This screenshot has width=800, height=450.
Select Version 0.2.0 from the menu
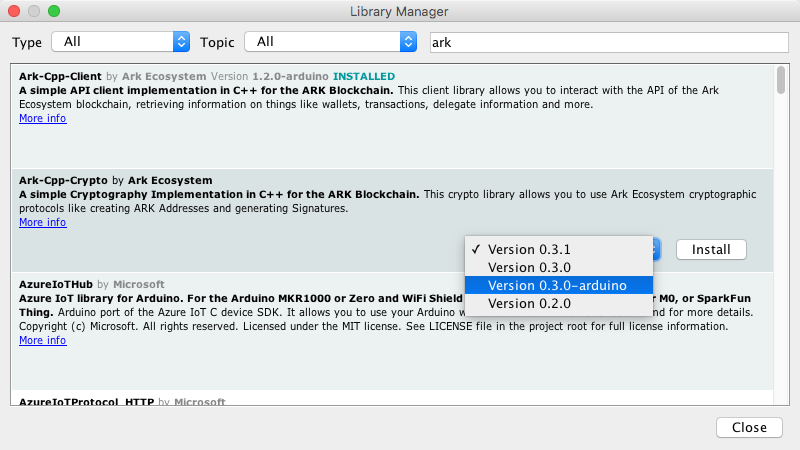pyautogui.click(x=529, y=303)
